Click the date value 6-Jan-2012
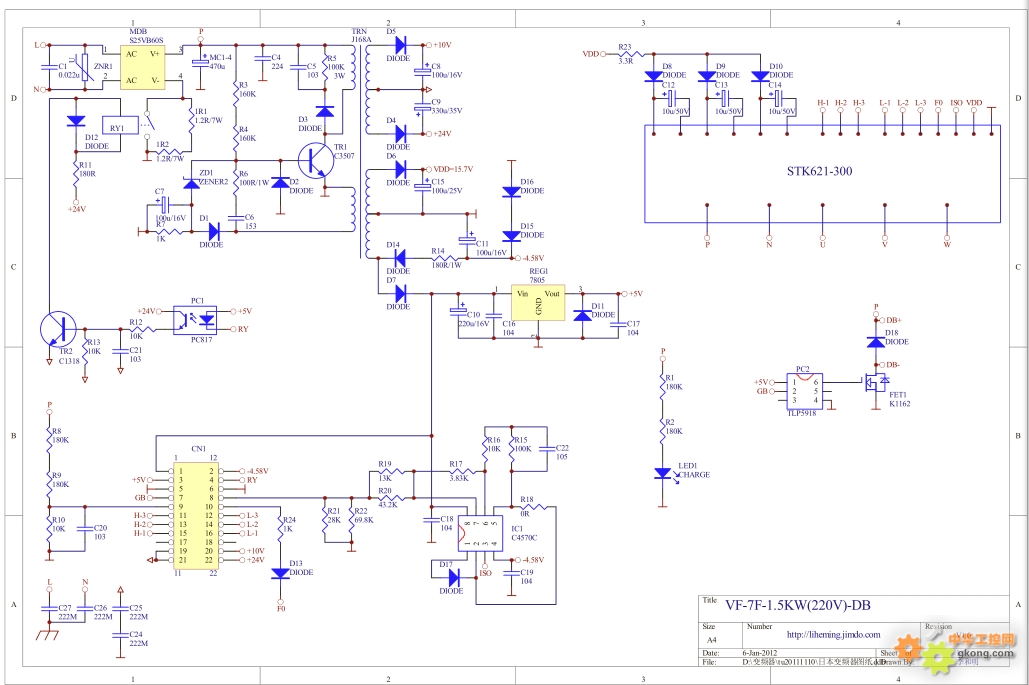Image resolution: width=1029 pixels, height=685 pixels. pyautogui.click(x=761, y=653)
